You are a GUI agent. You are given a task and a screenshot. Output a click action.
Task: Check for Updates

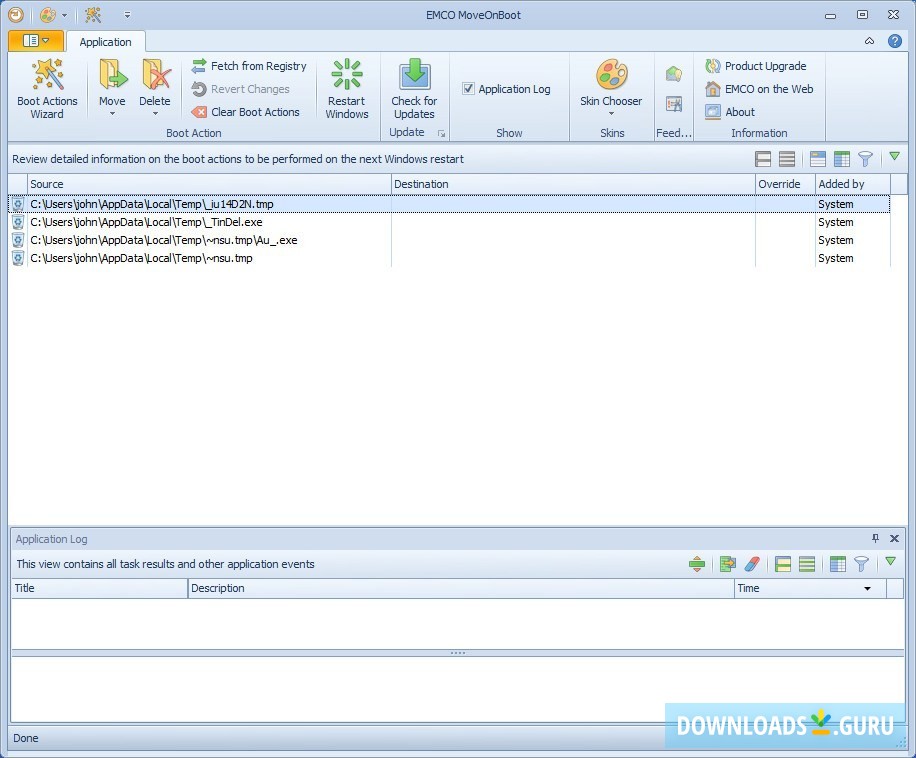click(x=414, y=89)
